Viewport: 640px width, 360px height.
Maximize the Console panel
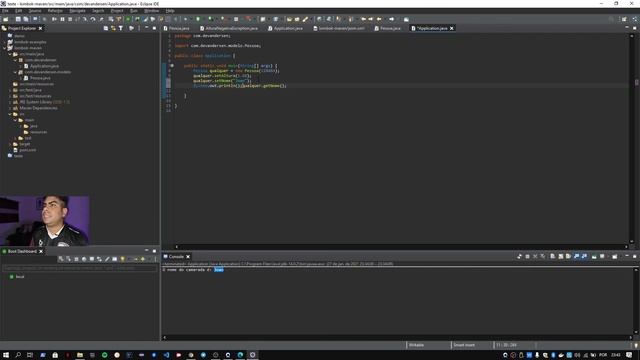(634, 256)
